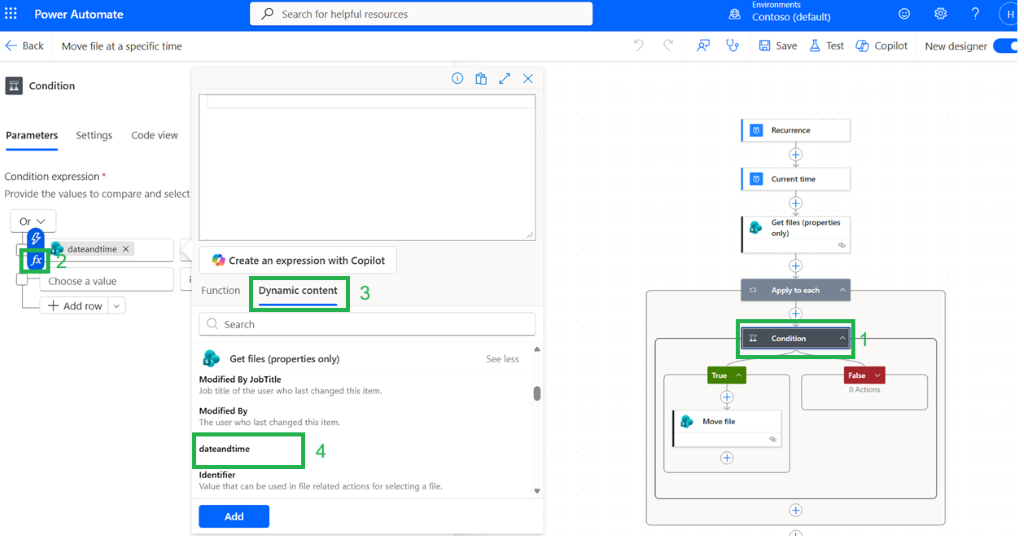
Task: Click the plus above Move file action
Action: coord(727,397)
